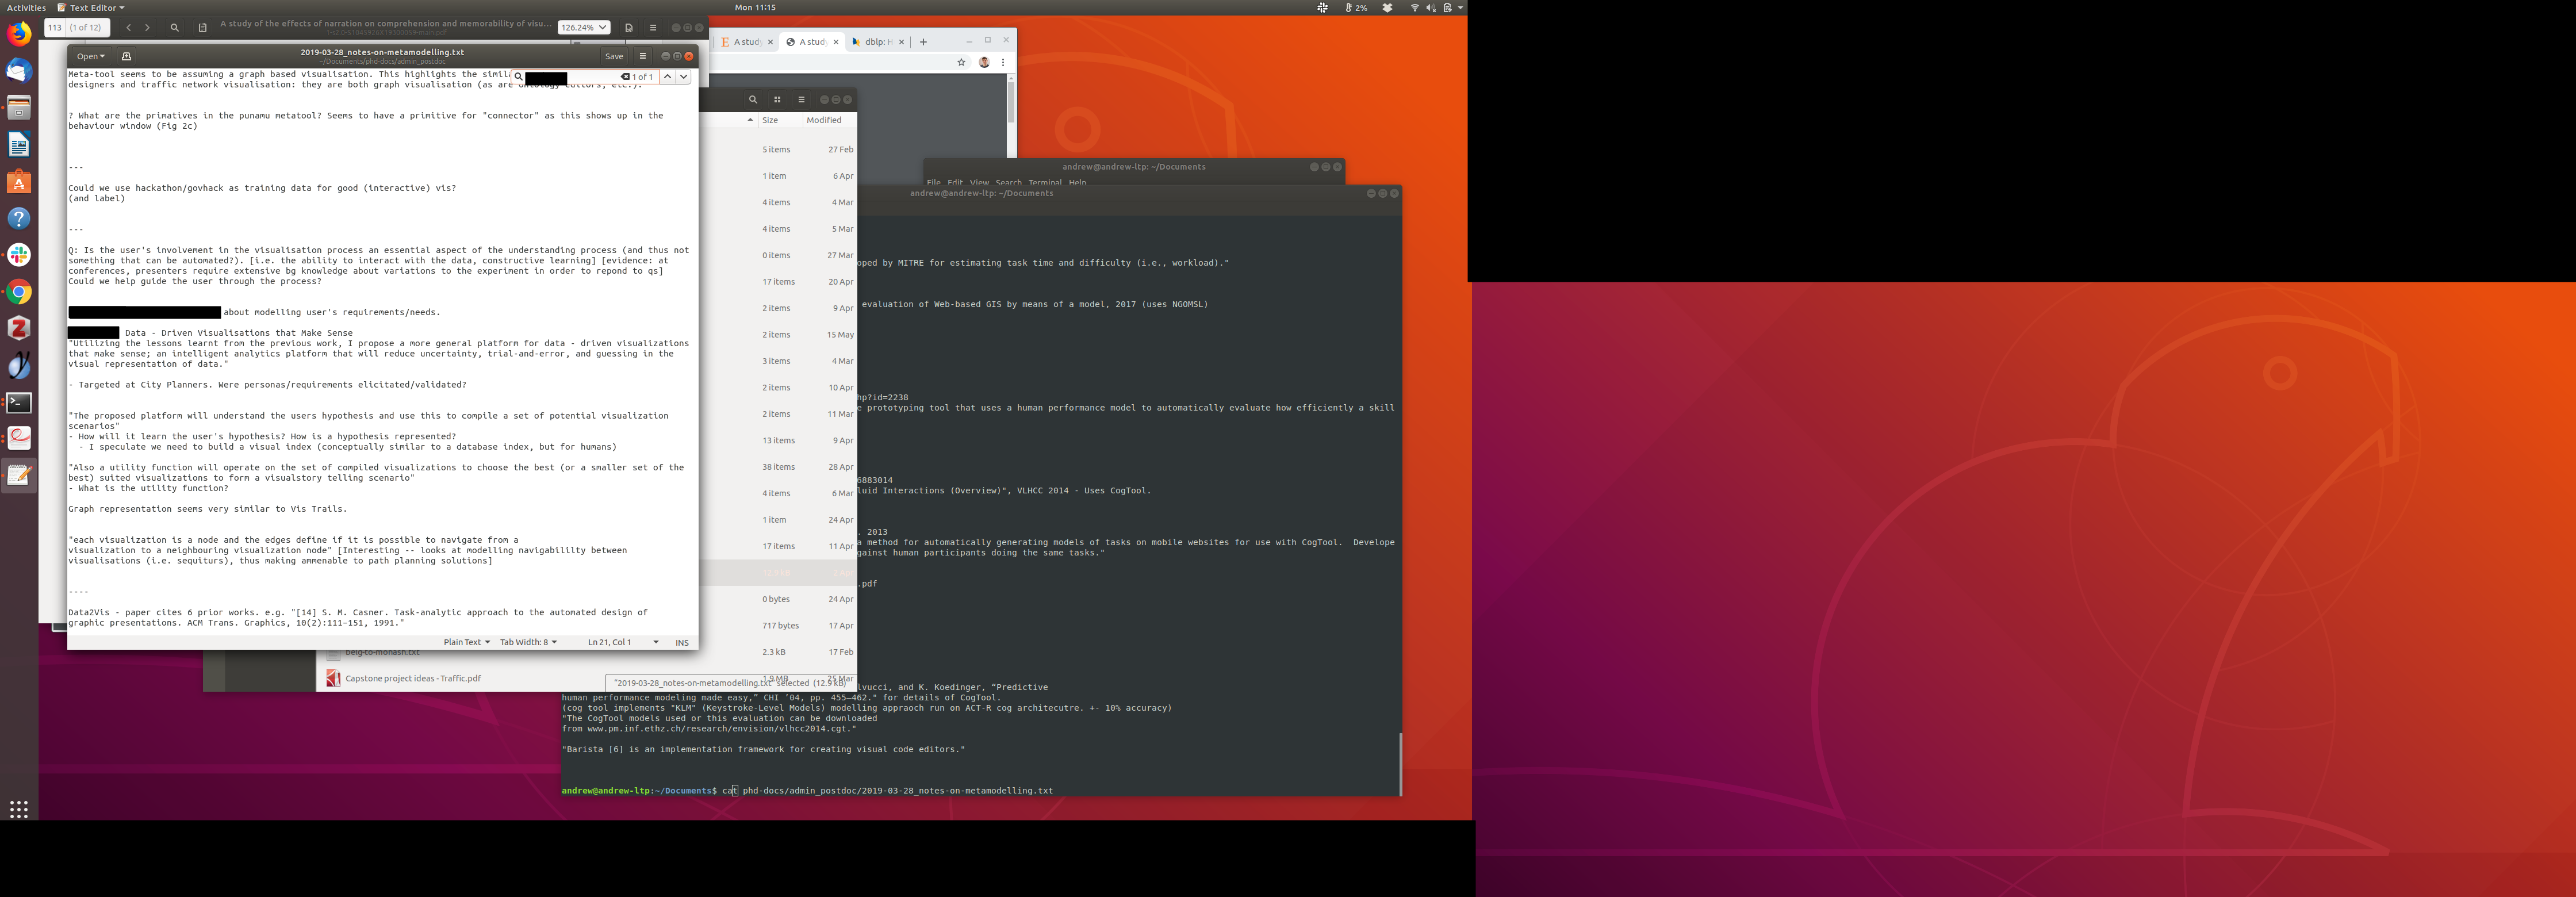Image resolution: width=2576 pixels, height=897 pixels.
Task: Click the Open button
Action: click(90, 56)
